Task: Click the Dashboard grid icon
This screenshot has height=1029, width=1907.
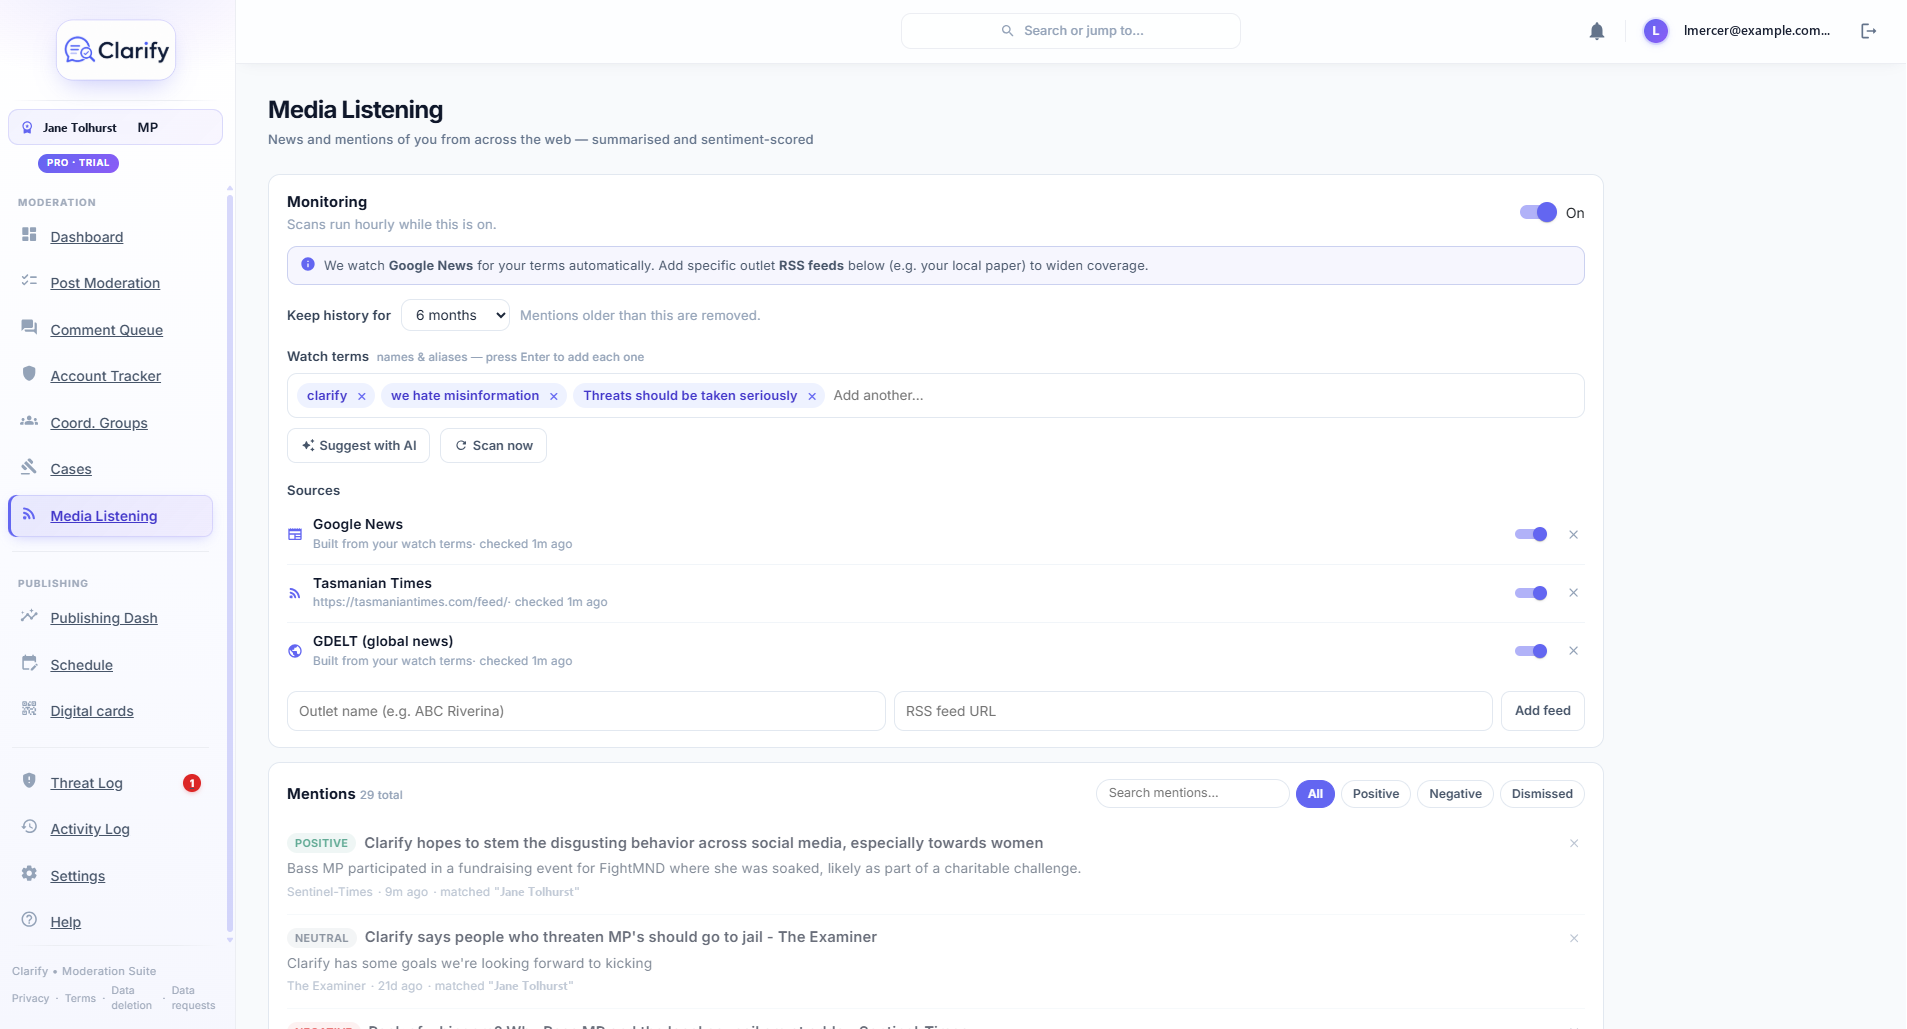Action: [29, 234]
